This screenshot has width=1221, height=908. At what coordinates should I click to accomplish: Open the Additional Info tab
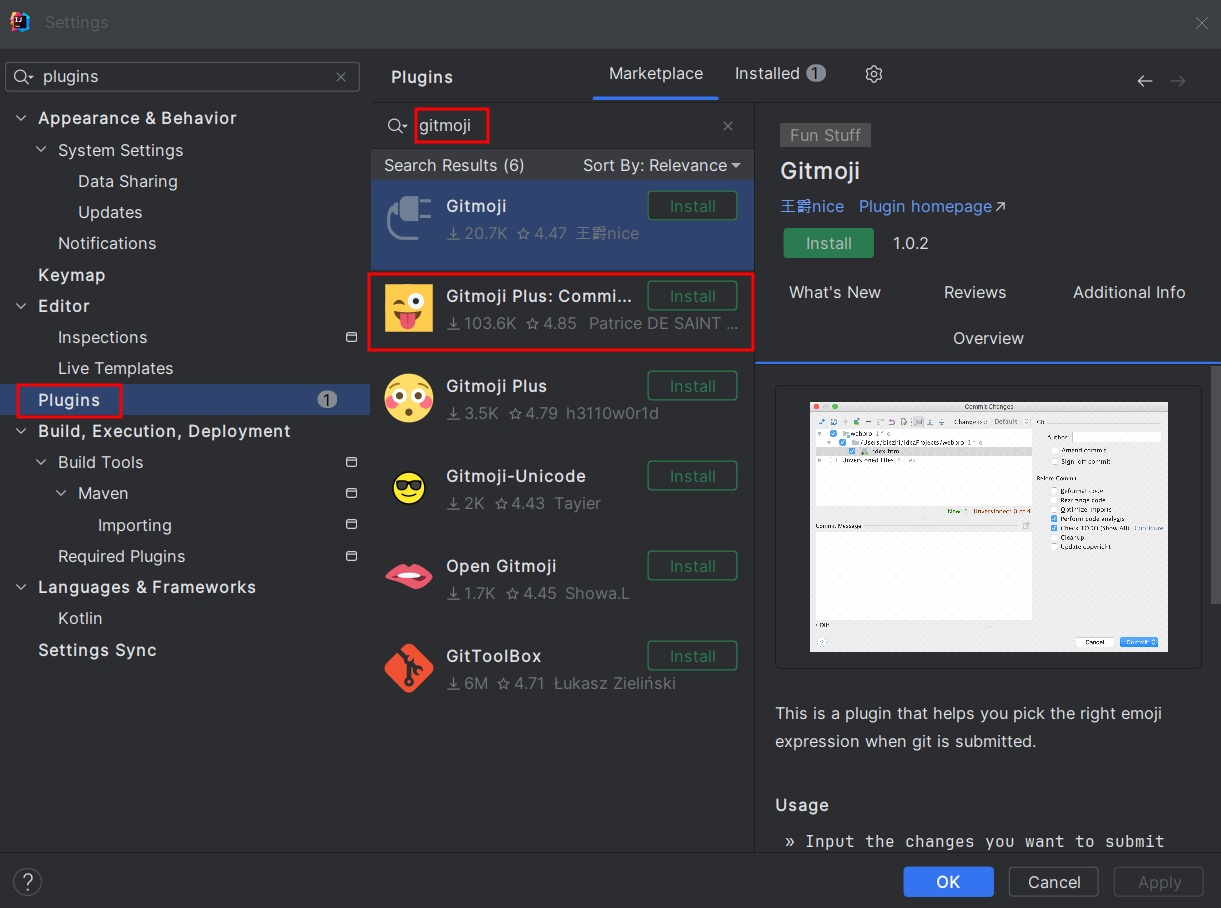[1129, 292]
